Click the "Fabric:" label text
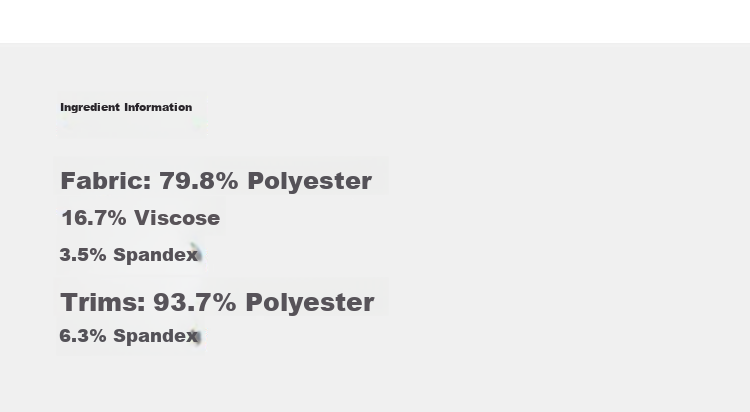 (x=106, y=181)
